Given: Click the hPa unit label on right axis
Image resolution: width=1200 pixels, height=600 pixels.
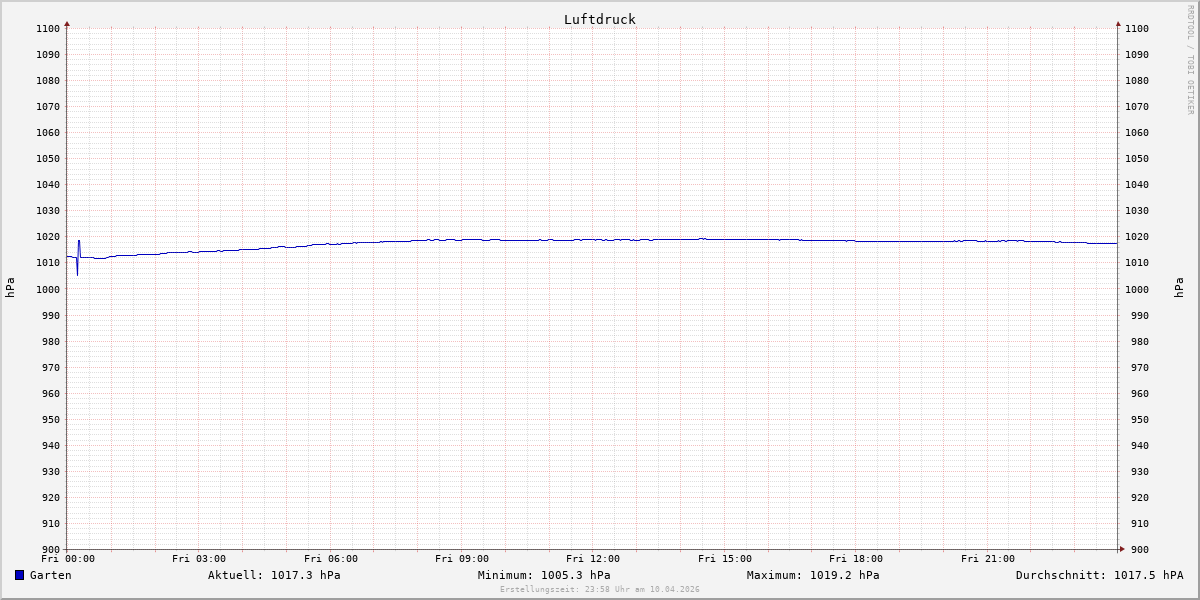Looking at the screenshot, I should click(1180, 288).
